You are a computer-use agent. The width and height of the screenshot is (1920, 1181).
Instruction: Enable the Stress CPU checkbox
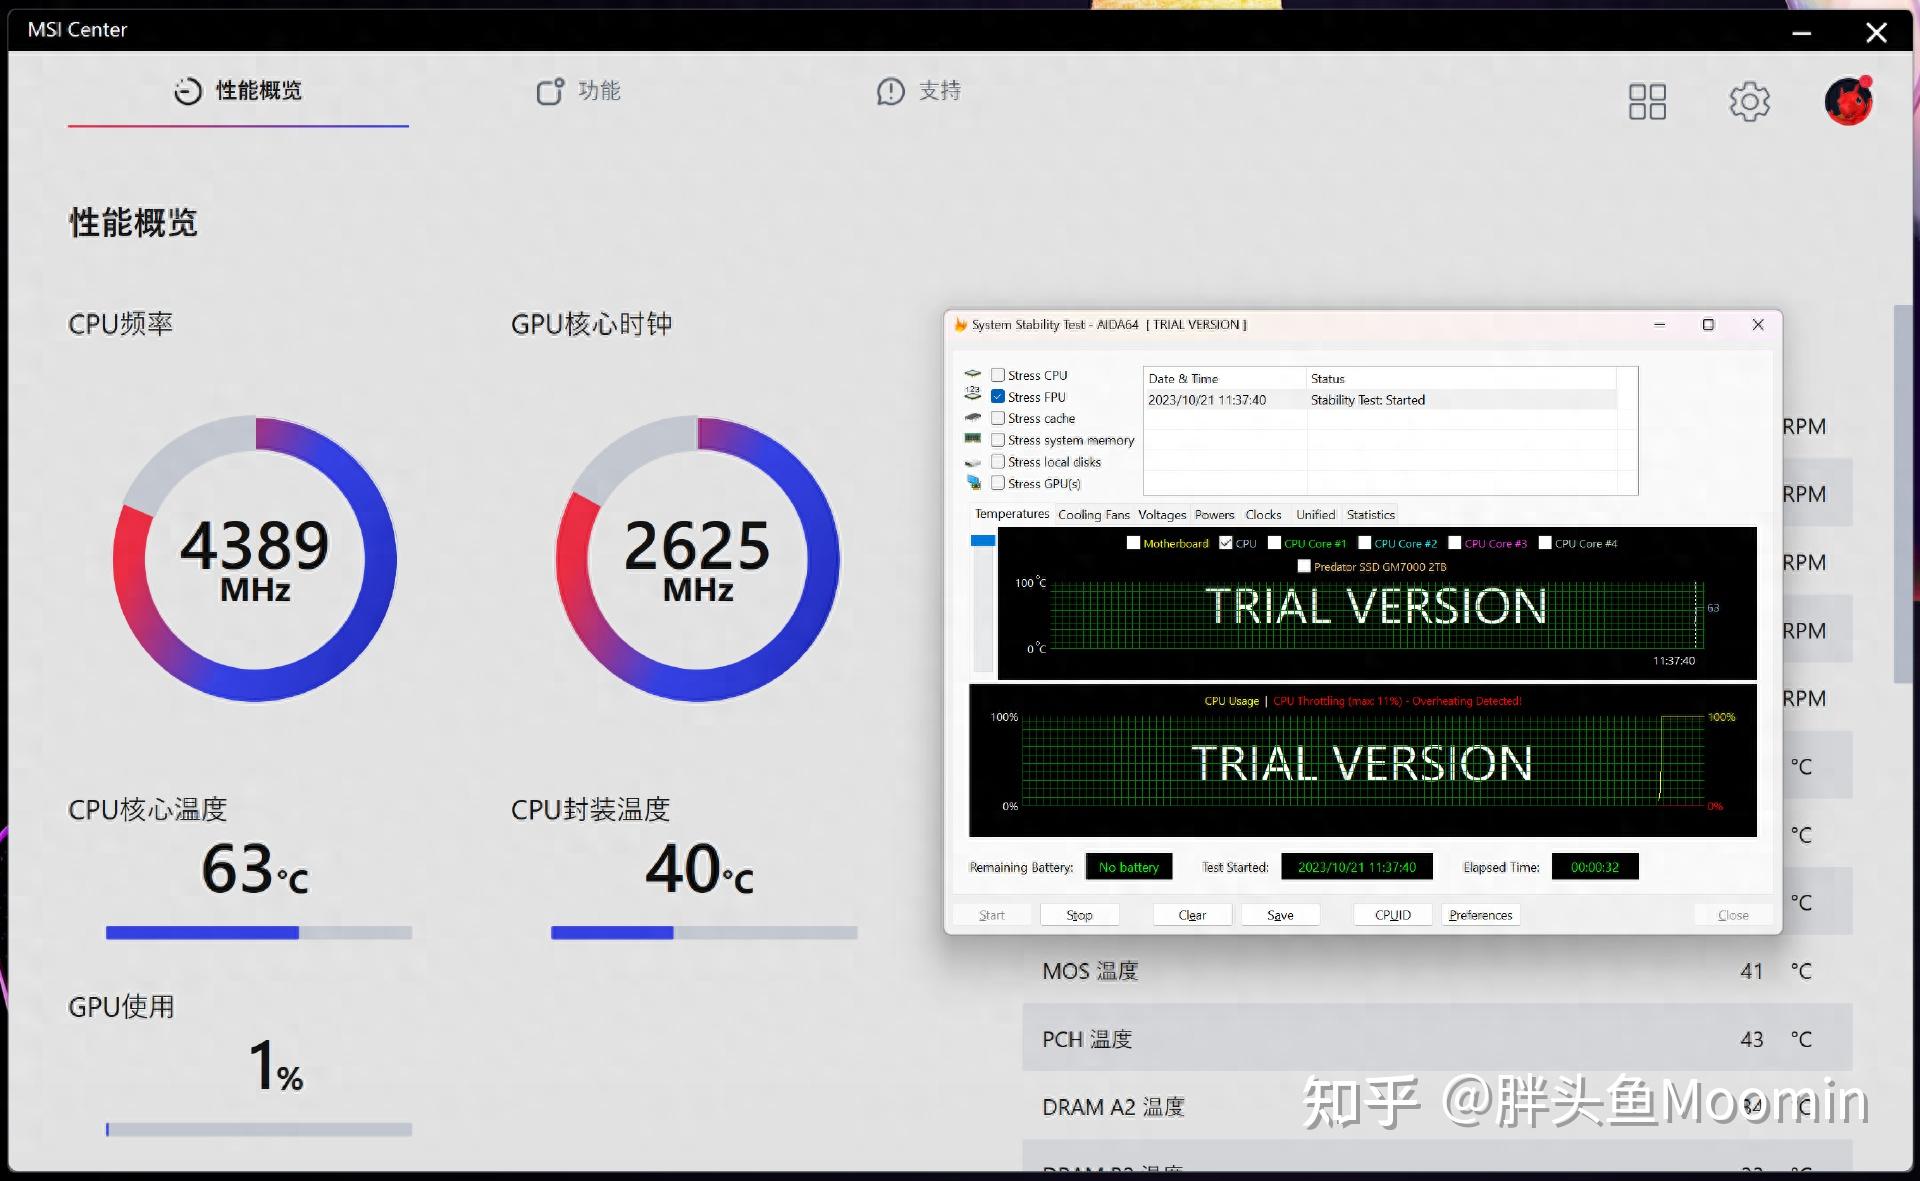[x=998, y=375]
